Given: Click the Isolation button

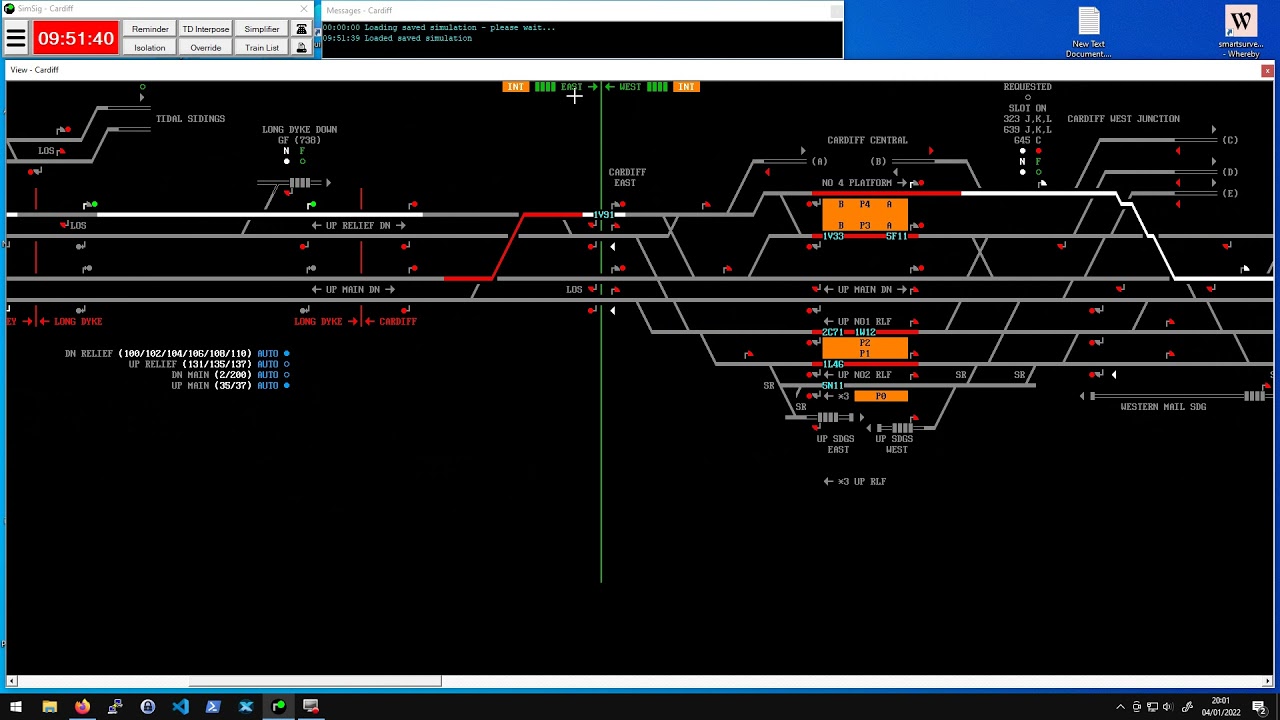Looking at the screenshot, I should coord(150,47).
